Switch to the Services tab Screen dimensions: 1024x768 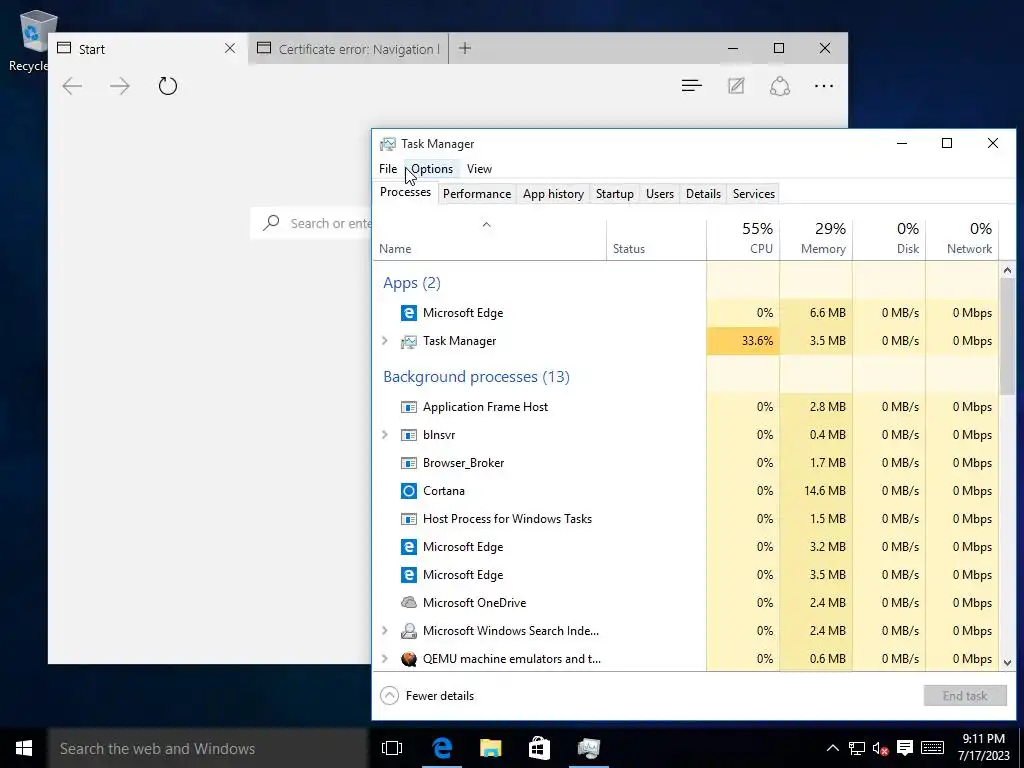pos(754,194)
